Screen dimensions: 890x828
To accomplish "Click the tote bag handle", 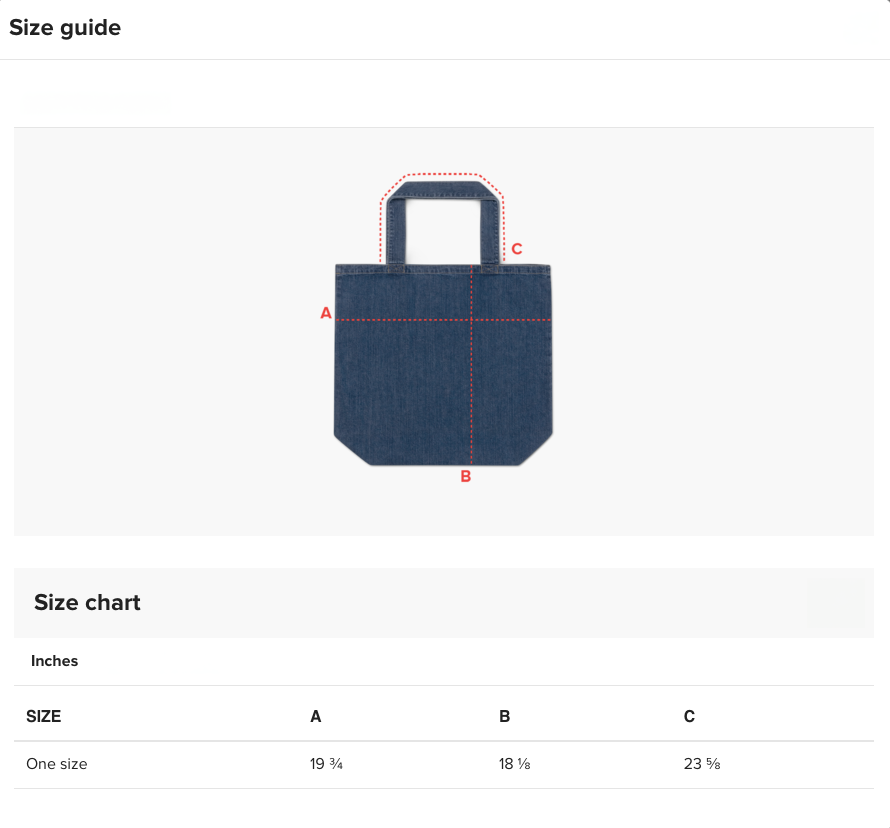I will coord(443,222).
